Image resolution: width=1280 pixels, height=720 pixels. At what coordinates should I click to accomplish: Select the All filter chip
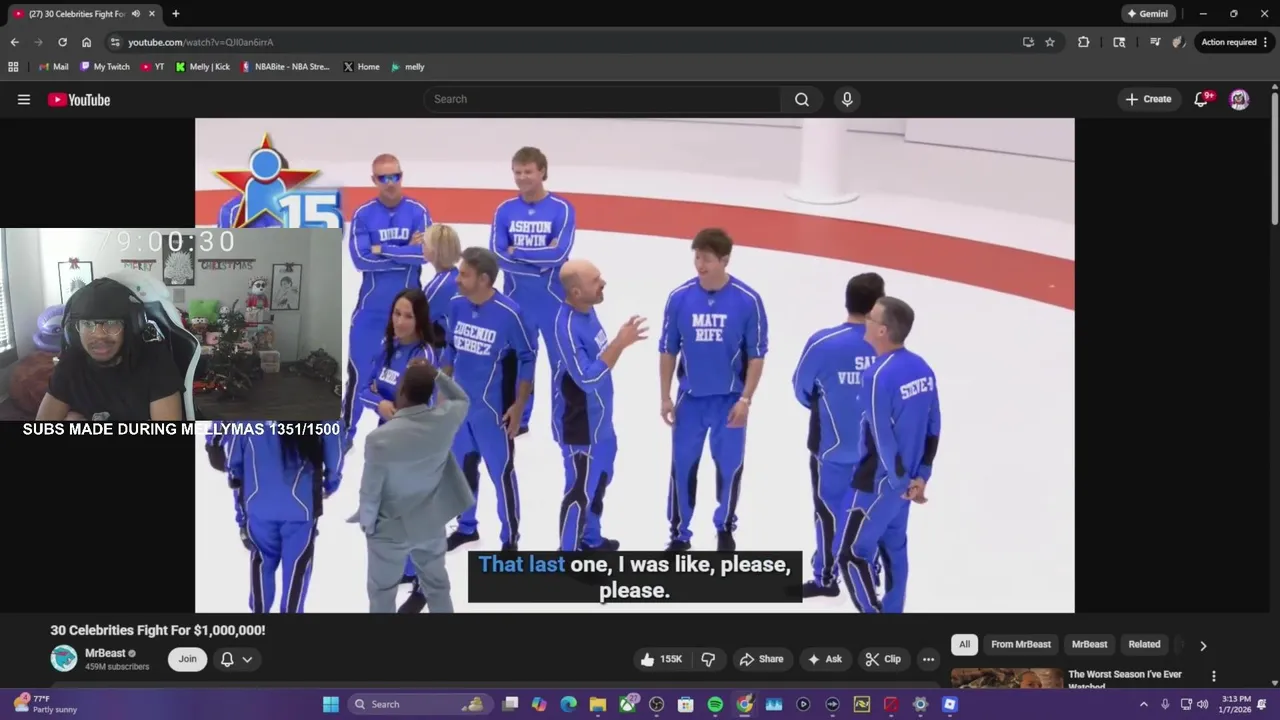coord(964,644)
